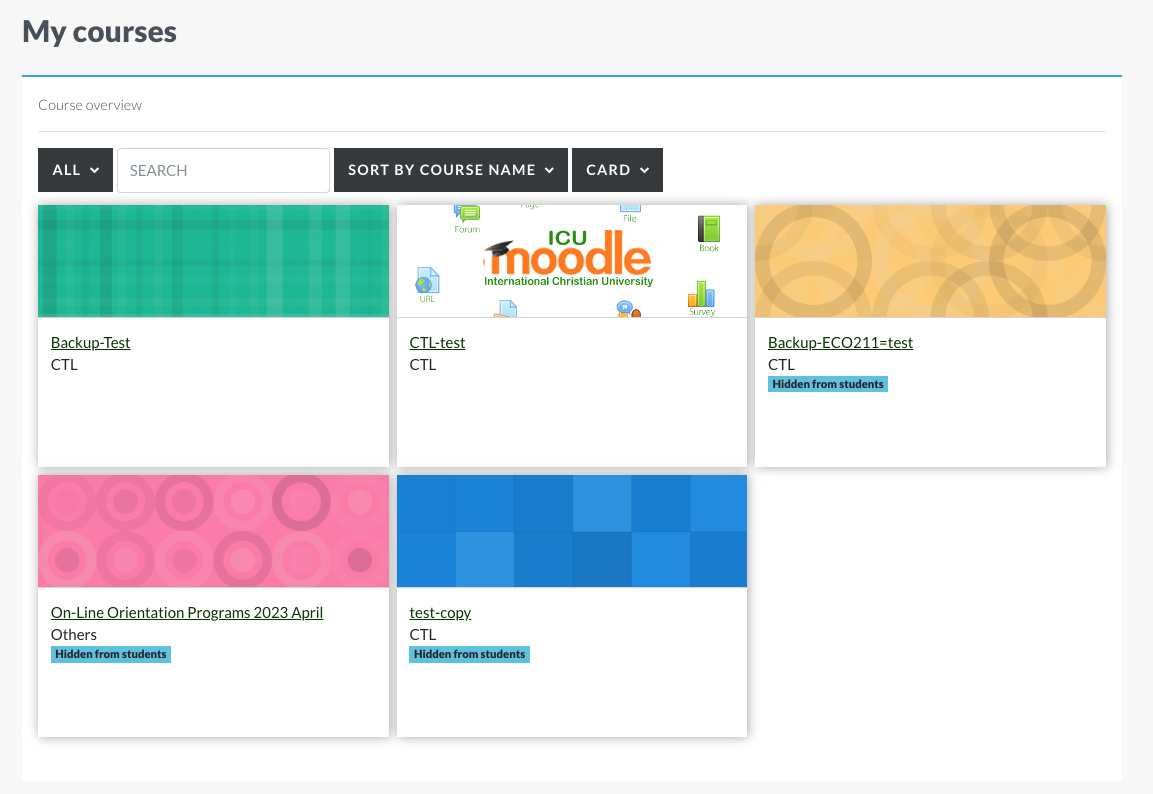Image resolution: width=1153 pixels, height=794 pixels.
Task: Click the Page icon at the image top
Action: pyautogui.click(x=530, y=207)
